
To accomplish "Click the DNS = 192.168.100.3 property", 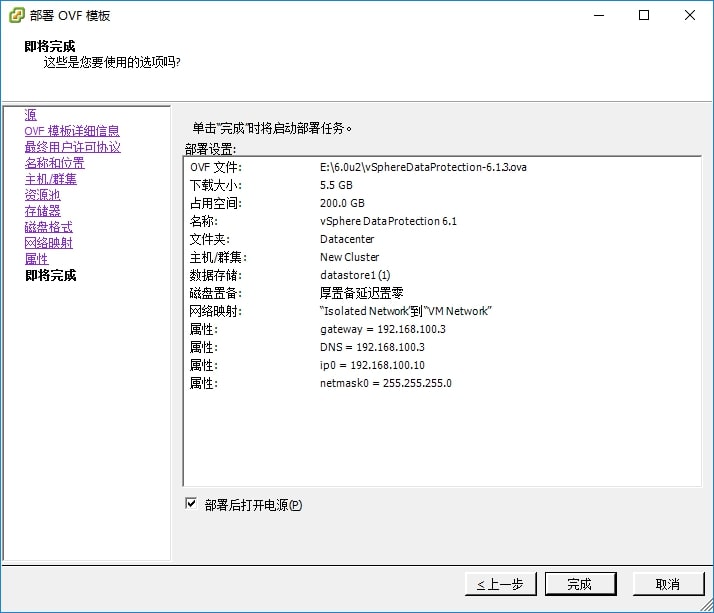I will pyautogui.click(x=372, y=347).
